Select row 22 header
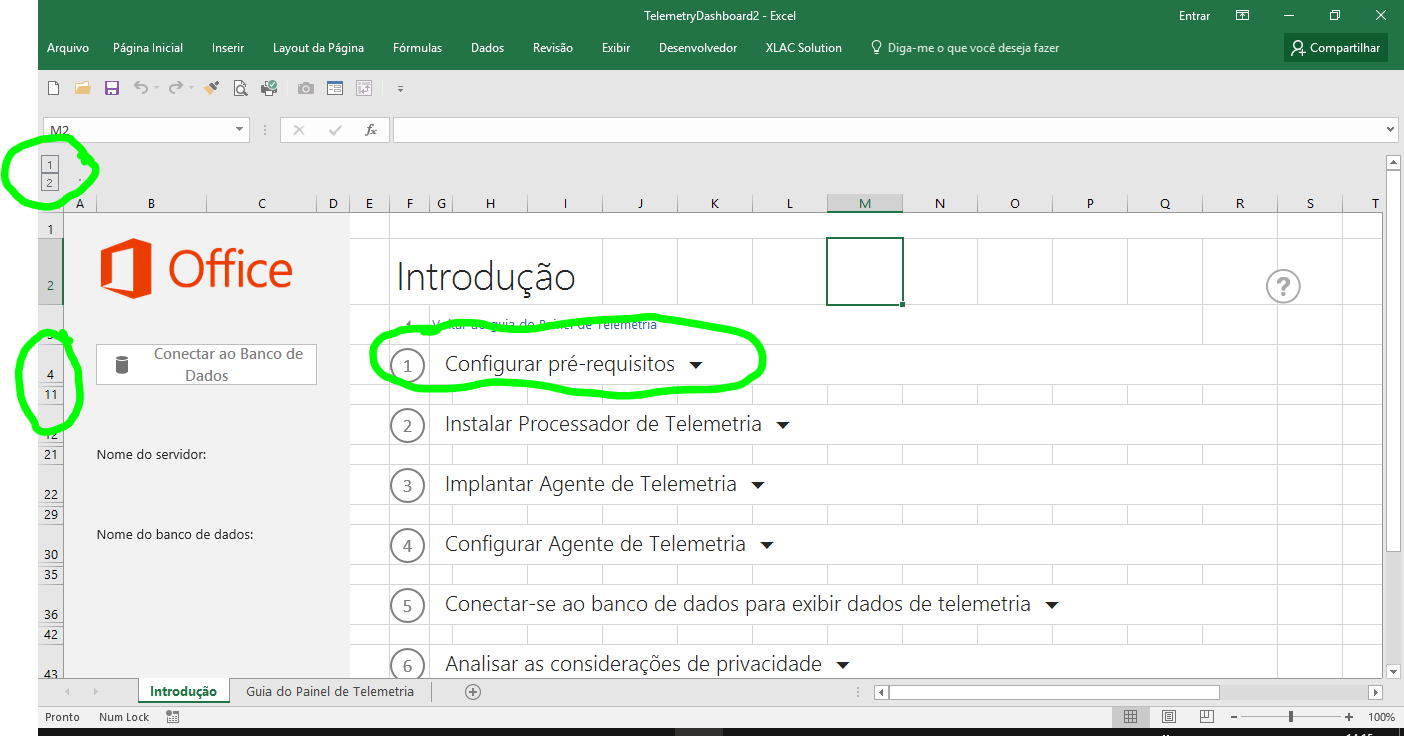 (x=51, y=485)
